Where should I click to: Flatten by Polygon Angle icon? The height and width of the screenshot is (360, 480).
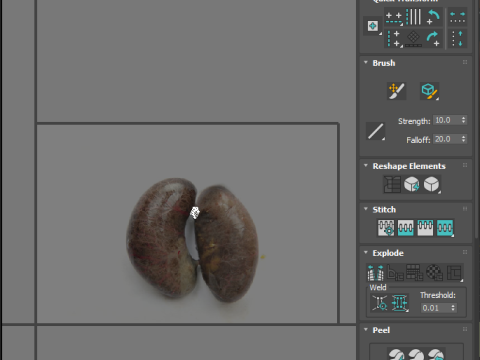[x=395, y=272]
